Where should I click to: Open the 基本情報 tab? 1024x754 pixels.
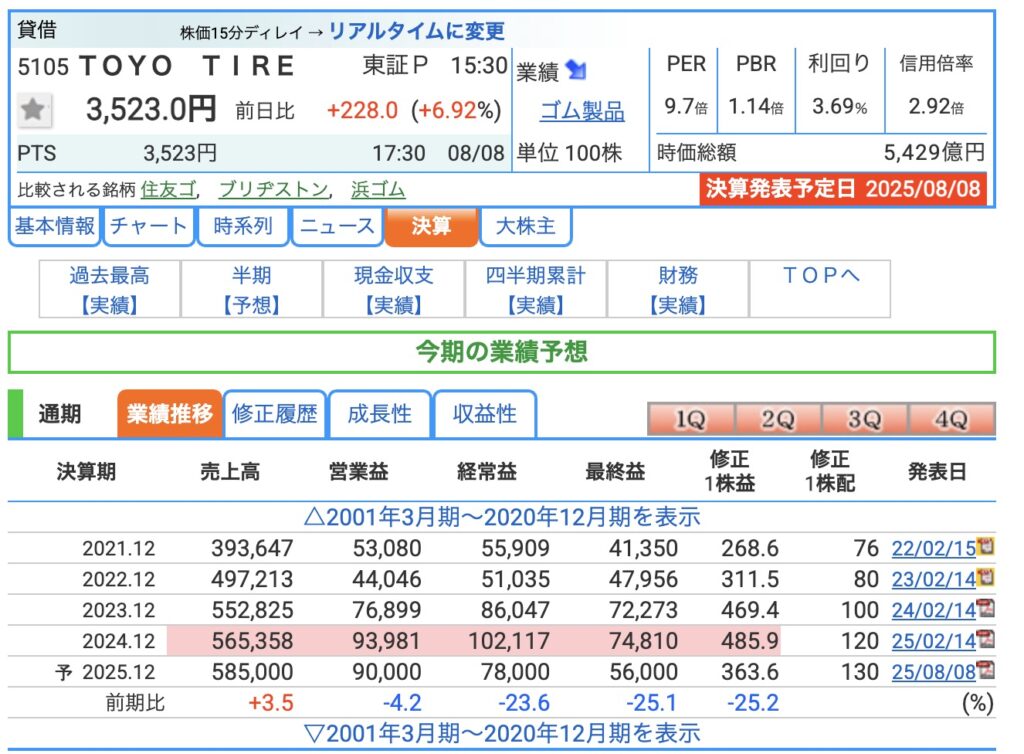tap(55, 226)
